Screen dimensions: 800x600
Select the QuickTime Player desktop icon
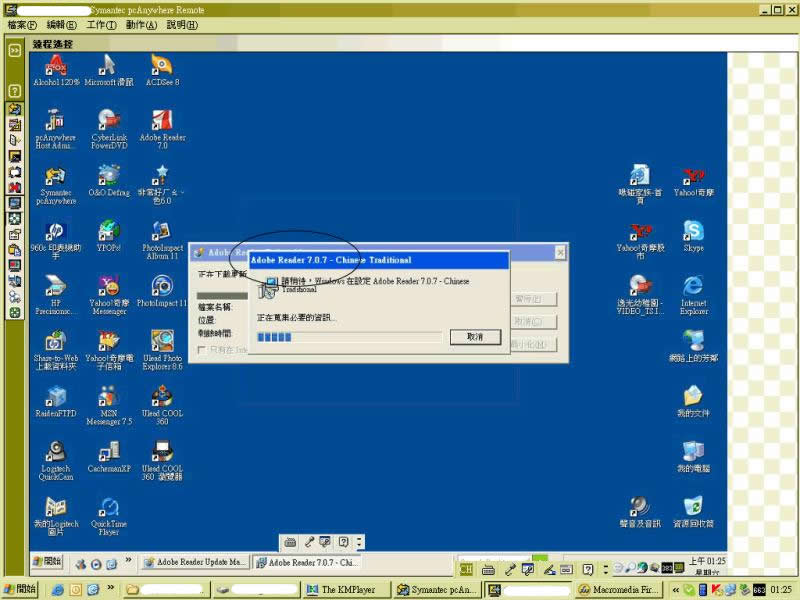click(109, 516)
